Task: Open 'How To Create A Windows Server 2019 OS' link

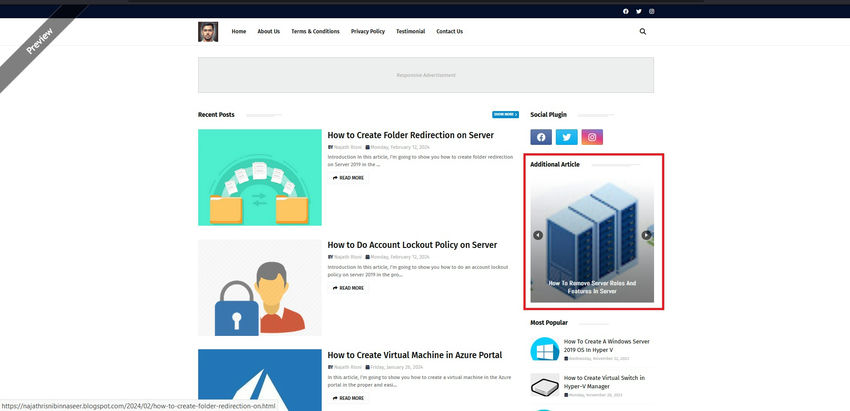Action: pos(607,345)
